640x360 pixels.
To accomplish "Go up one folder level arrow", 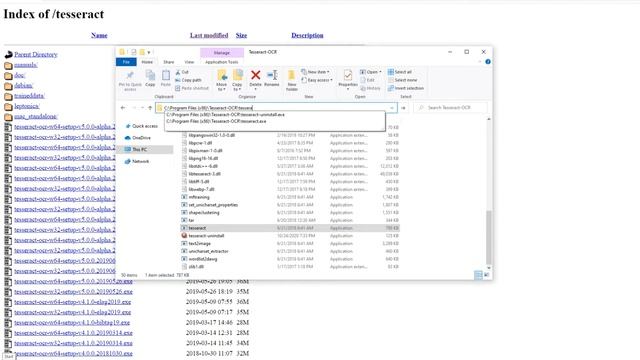I will (x=150, y=108).
